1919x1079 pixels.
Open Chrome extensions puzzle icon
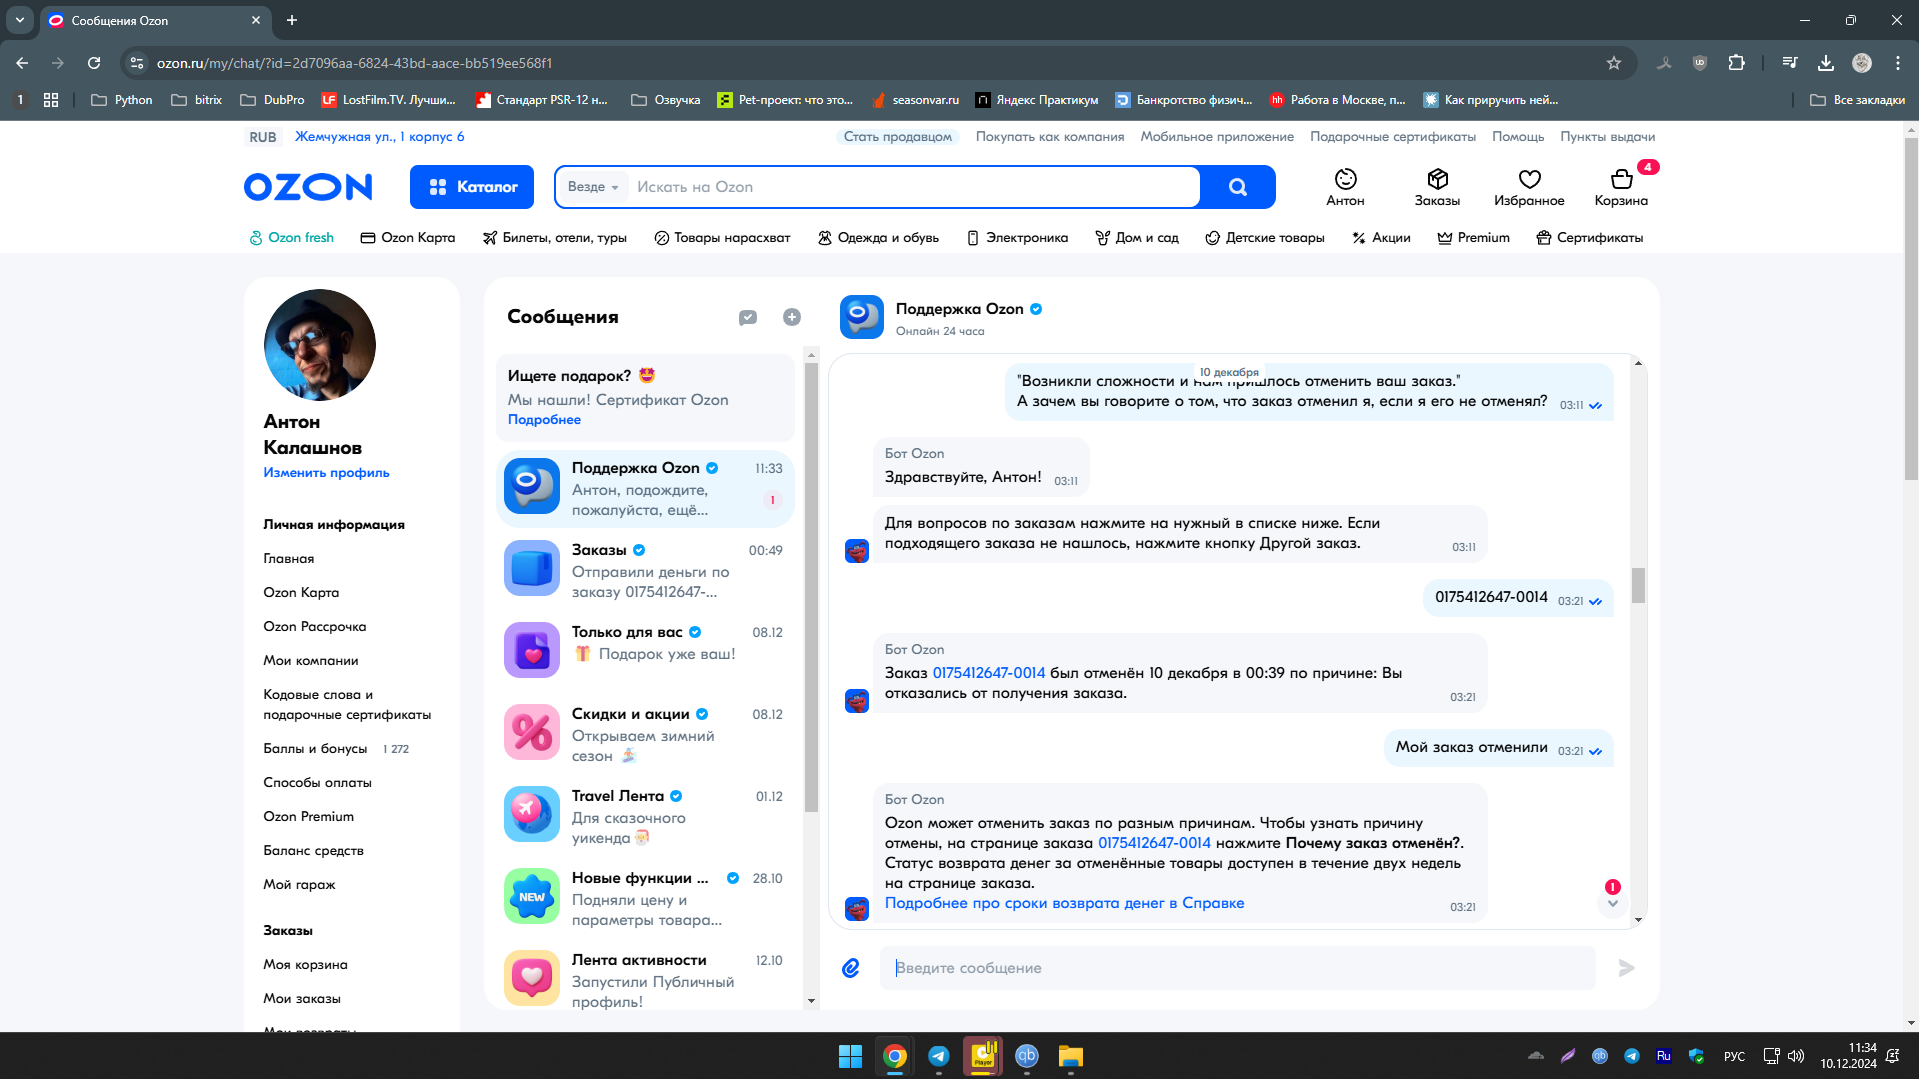(x=1737, y=63)
